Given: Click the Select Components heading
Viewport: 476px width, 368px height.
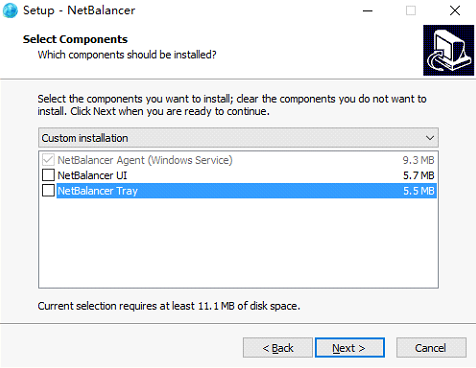Looking at the screenshot, I should pos(75,39).
